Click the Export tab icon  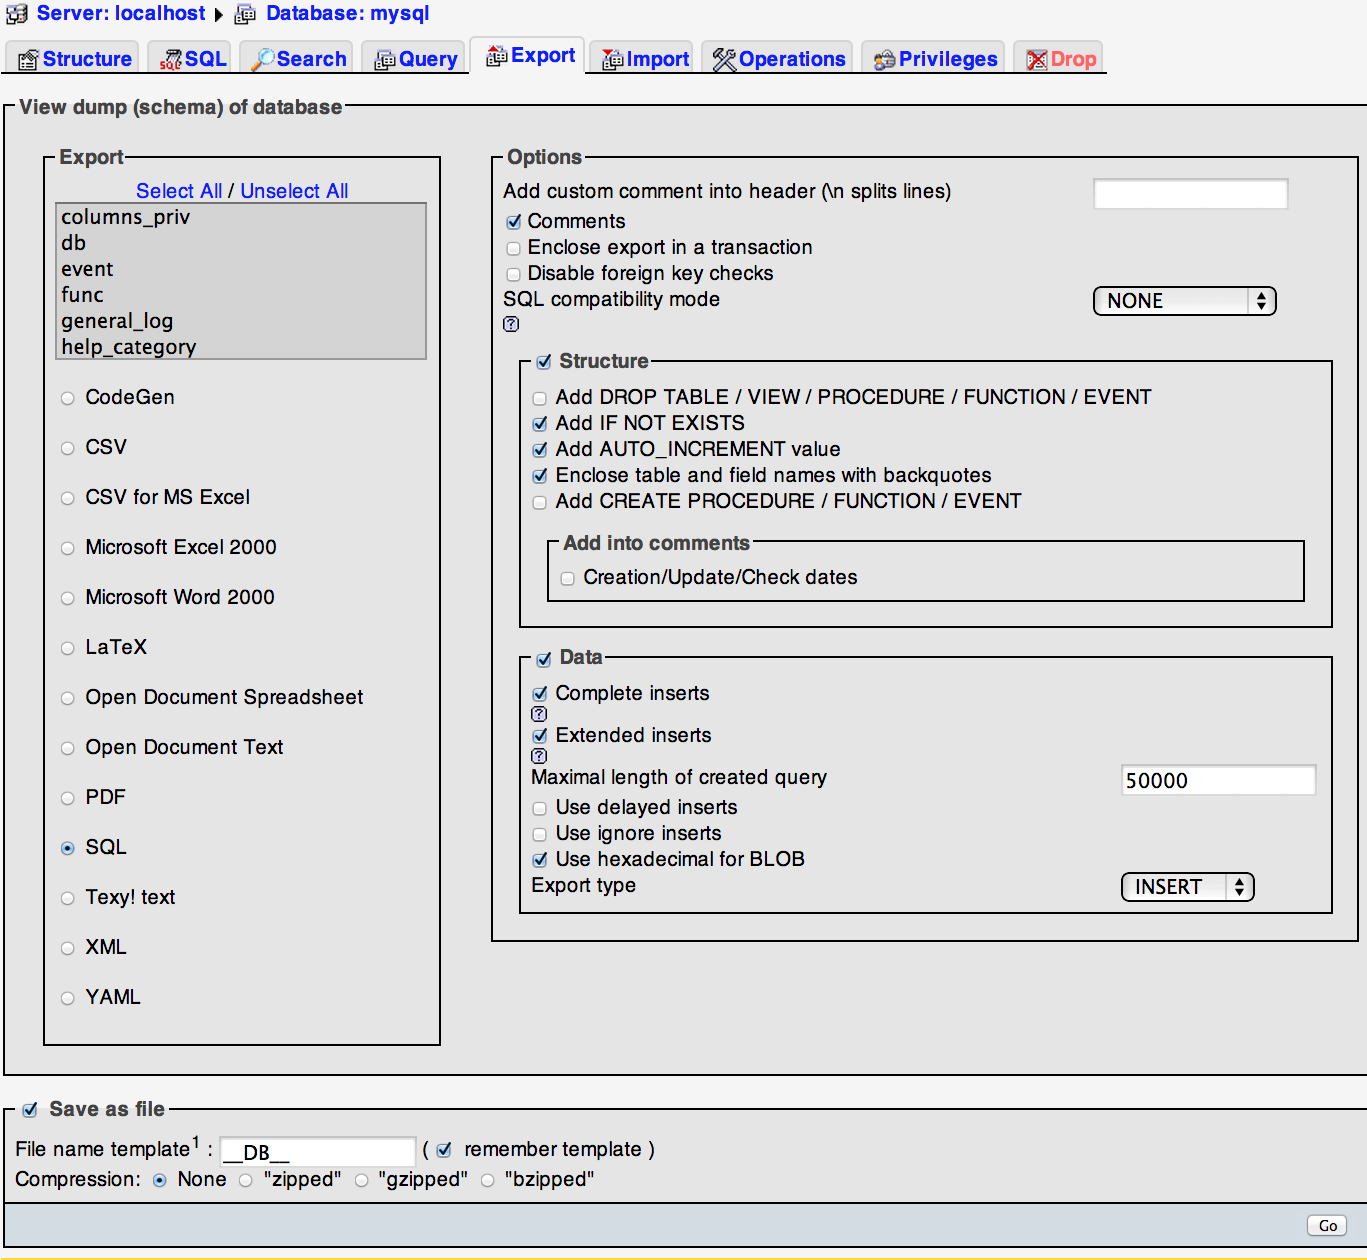[497, 56]
